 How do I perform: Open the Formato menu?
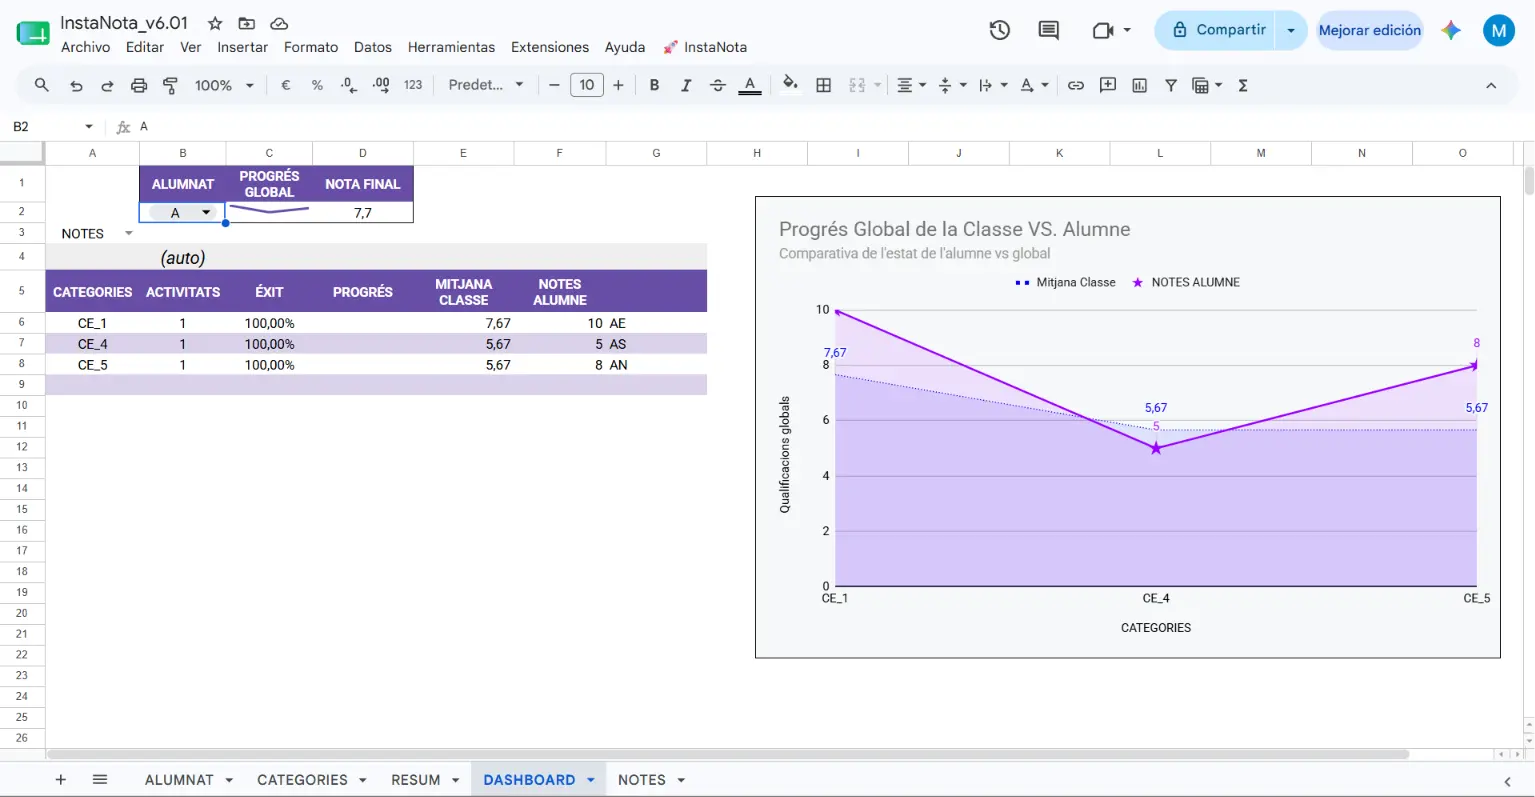tap(311, 47)
